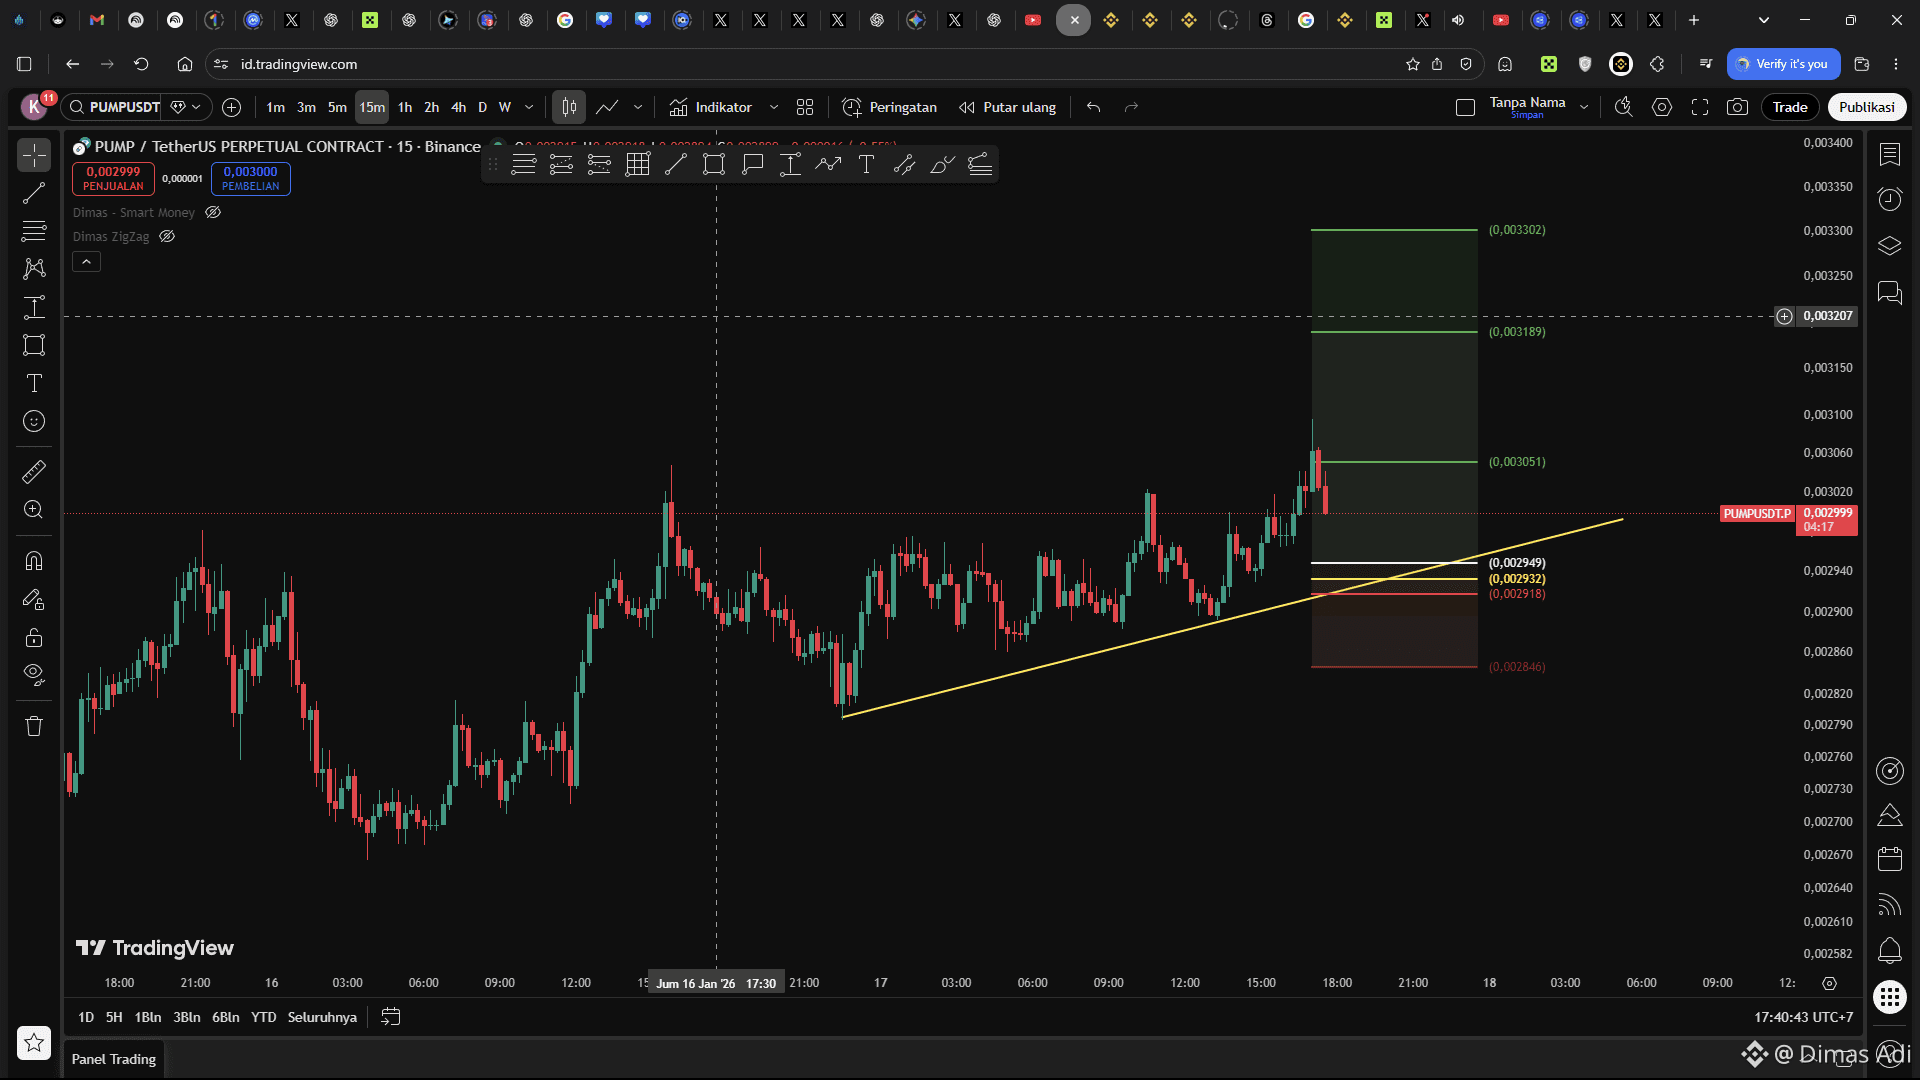1920x1080 pixels.
Task: Click the trash remove objects icon
Action: click(x=34, y=726)
